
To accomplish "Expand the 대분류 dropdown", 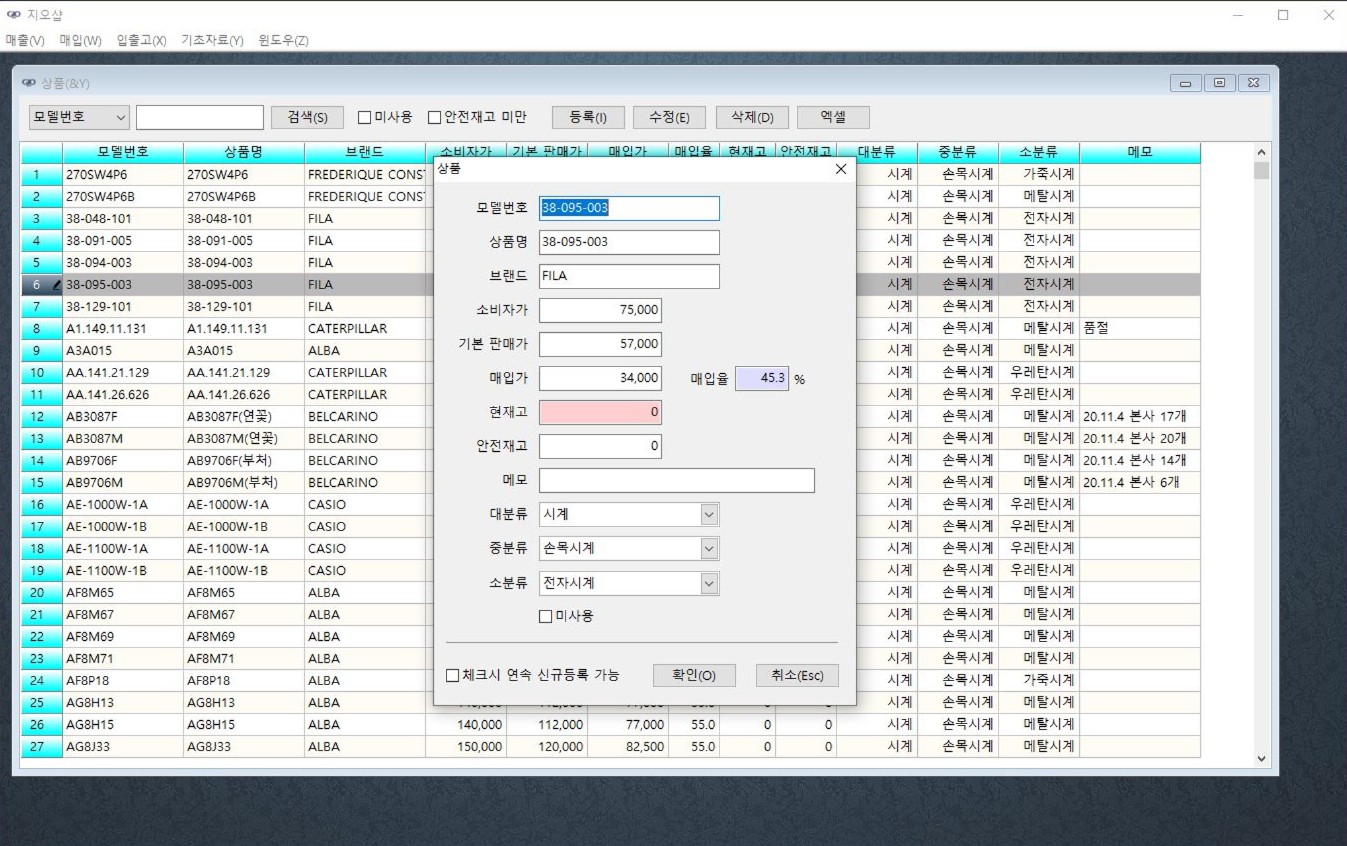I will 709,514.
